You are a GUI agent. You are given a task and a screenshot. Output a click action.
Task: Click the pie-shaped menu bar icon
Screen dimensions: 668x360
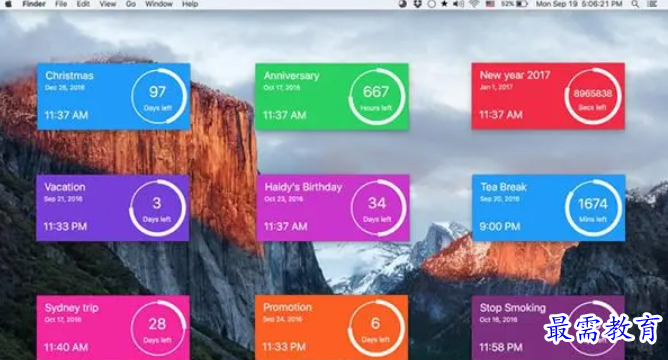(403, 4)
